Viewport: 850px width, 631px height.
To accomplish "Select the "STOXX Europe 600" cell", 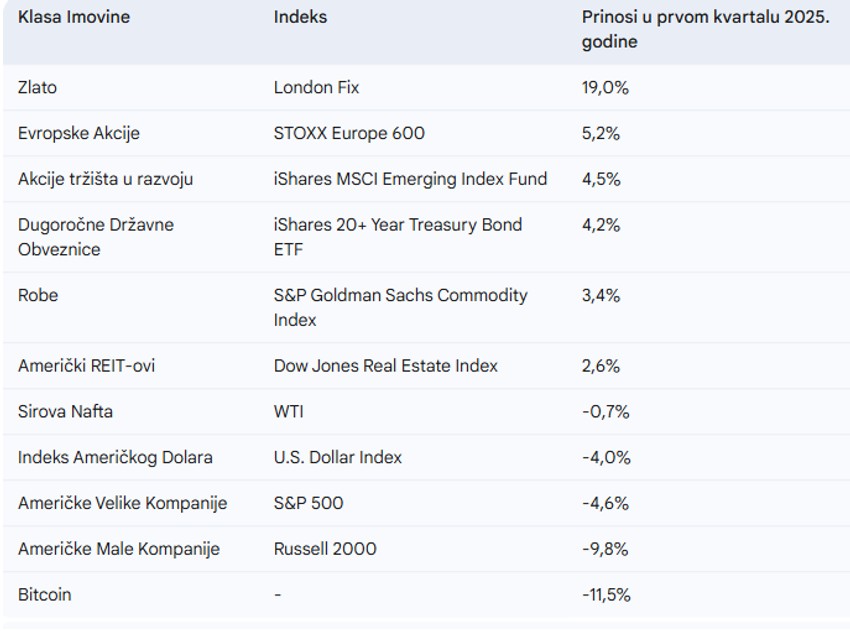I will [x=349, y=134].
